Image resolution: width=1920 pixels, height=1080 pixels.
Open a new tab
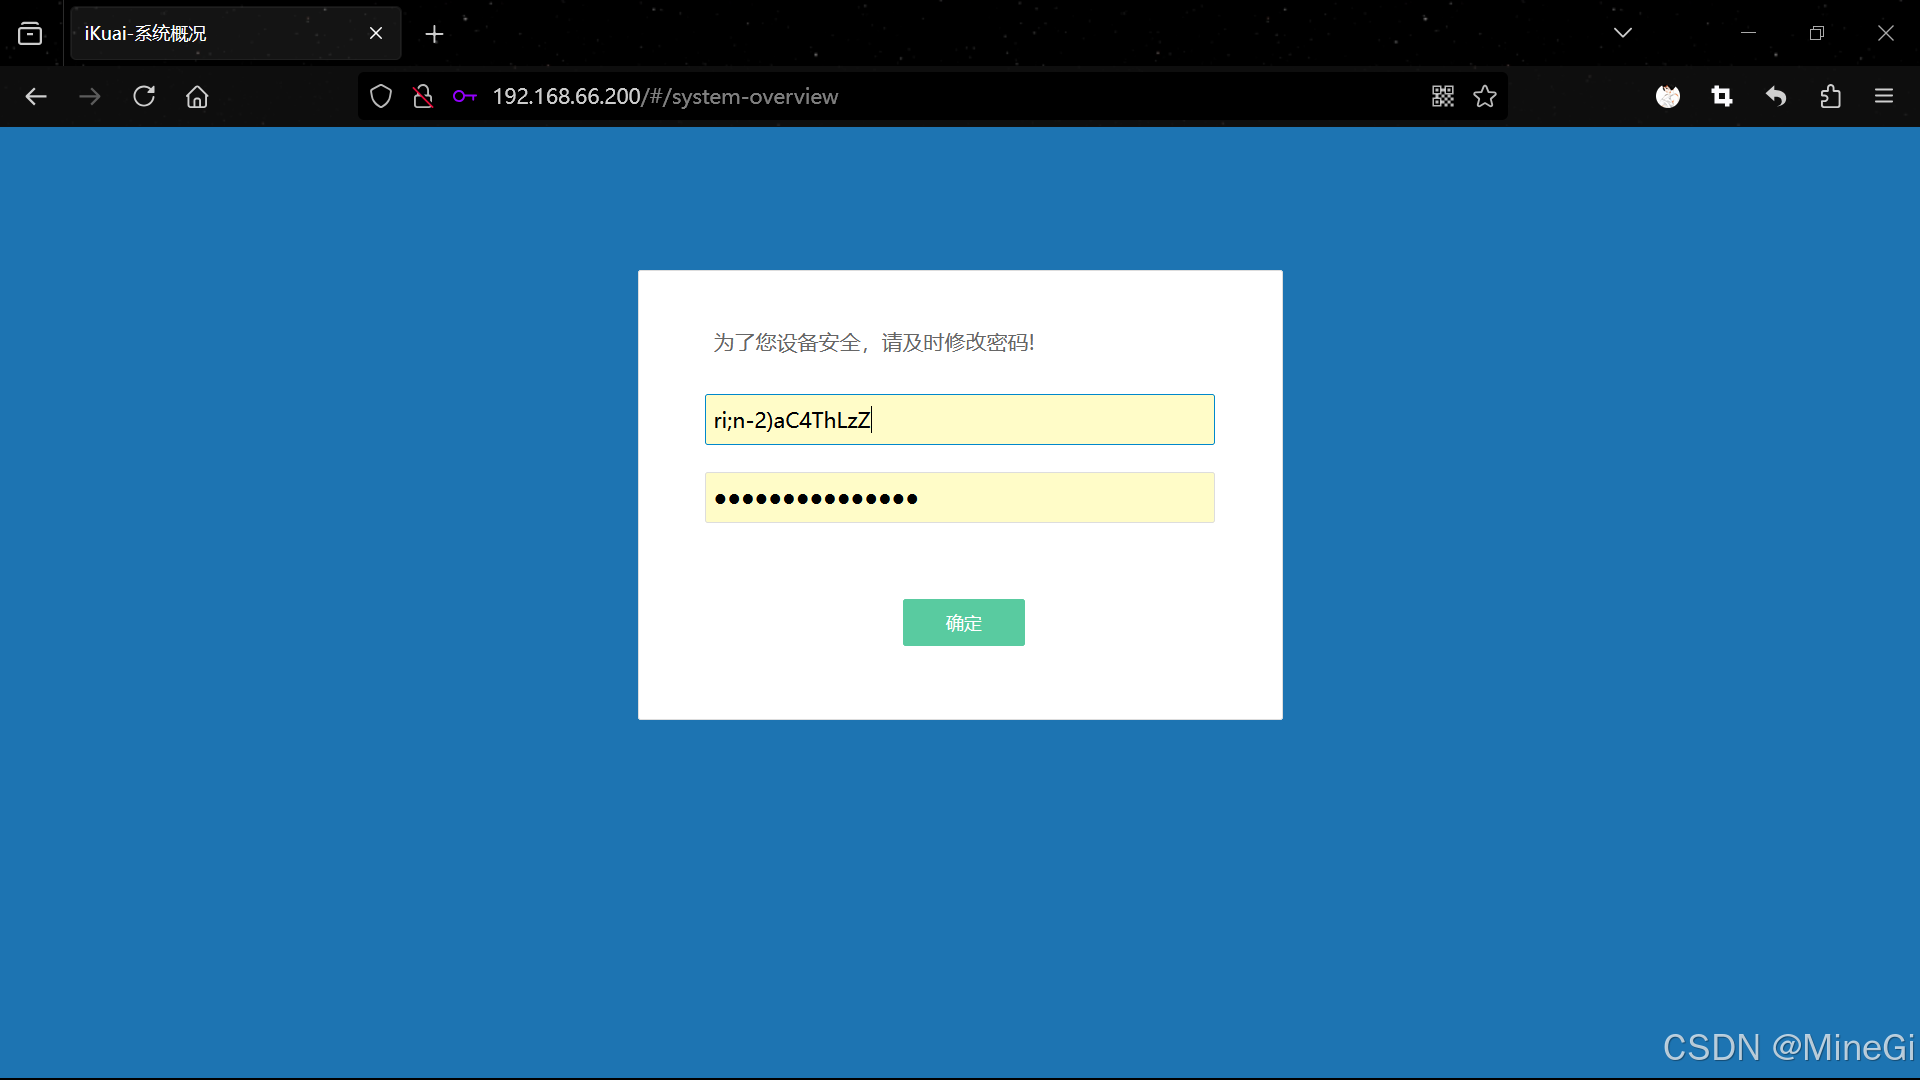tap(434, 34)
